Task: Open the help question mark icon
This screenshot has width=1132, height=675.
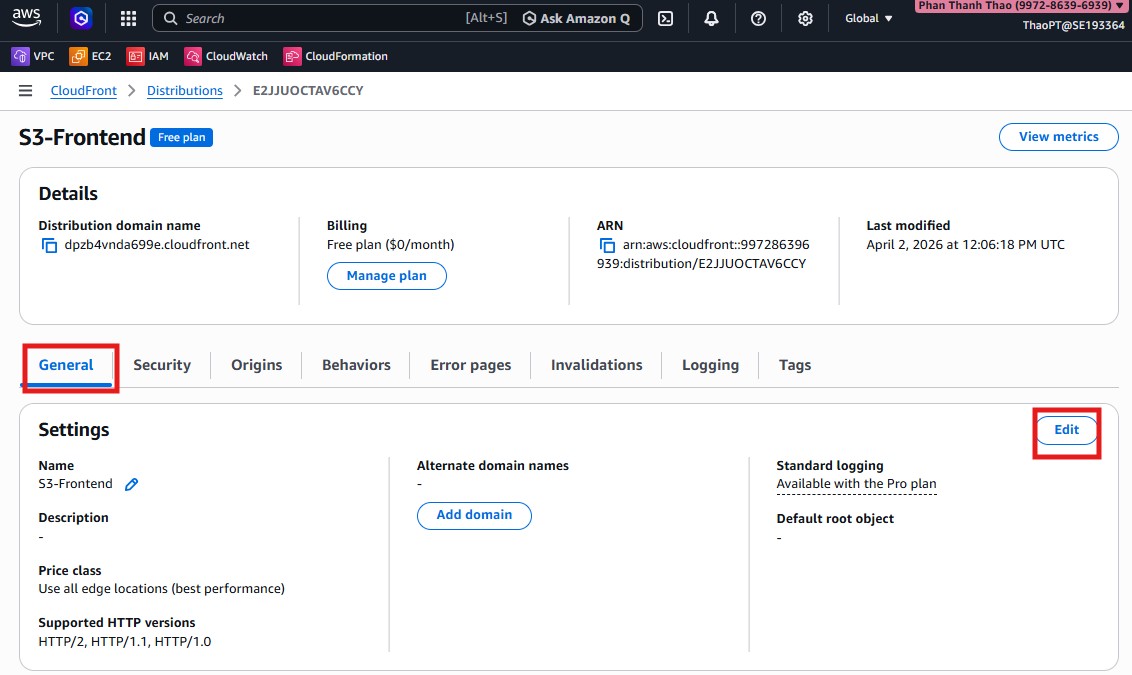Action: coord(758,18)
